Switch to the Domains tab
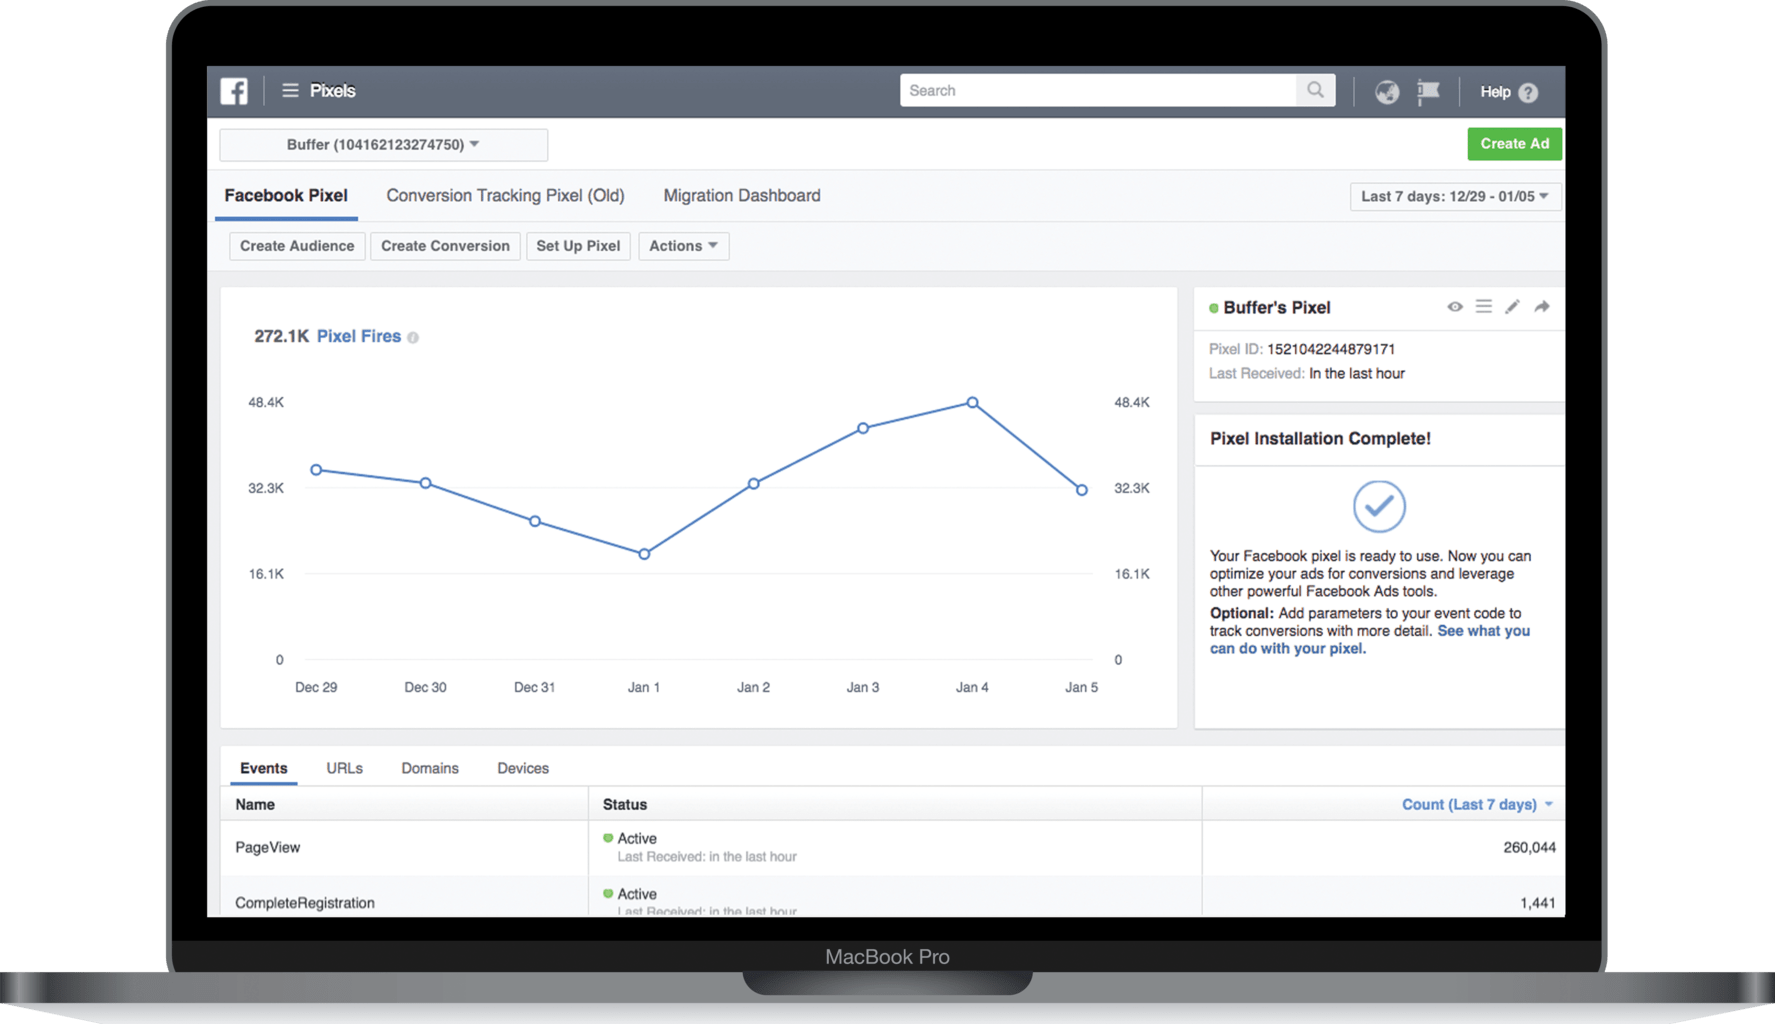Image resolution: width=1775 pixels, height=1024 pixels. [x=430, y=768]
